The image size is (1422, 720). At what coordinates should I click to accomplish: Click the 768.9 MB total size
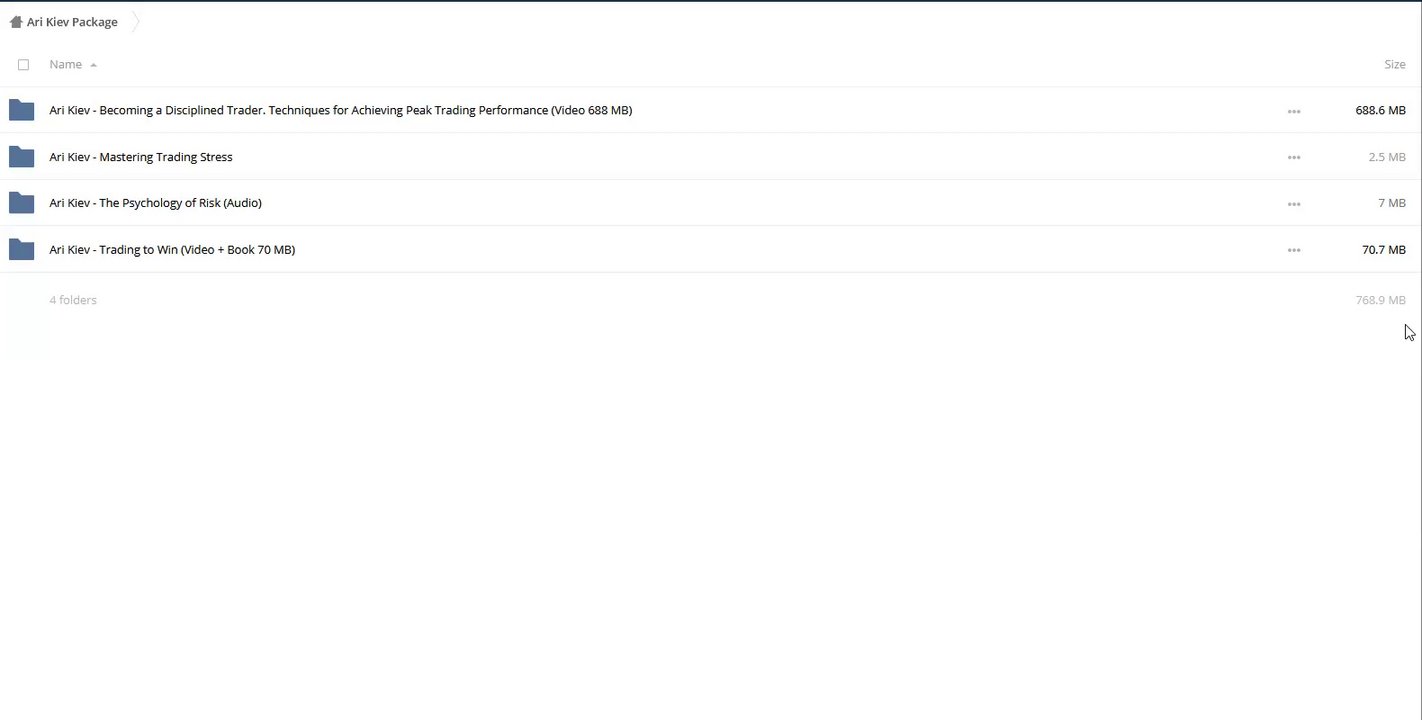tap(1380, 300)
